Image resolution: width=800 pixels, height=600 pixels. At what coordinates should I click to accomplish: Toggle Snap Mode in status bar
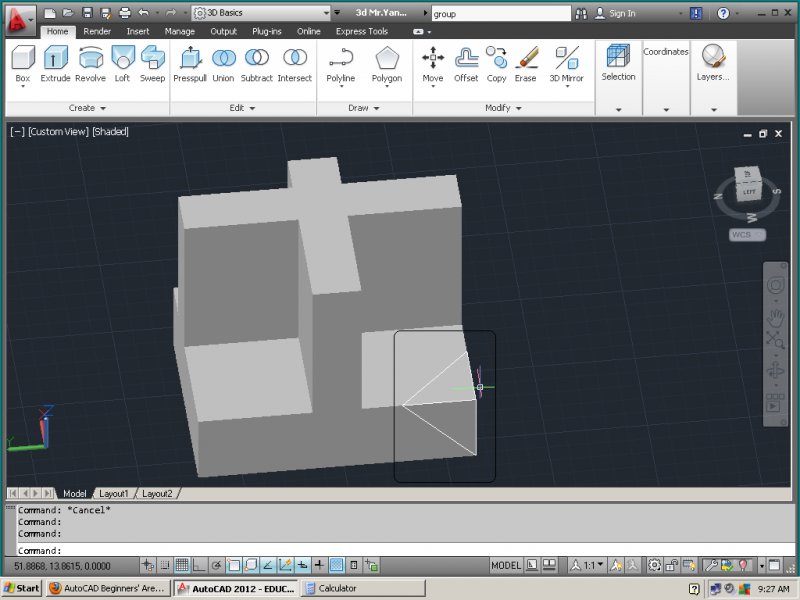coord(164,566)
